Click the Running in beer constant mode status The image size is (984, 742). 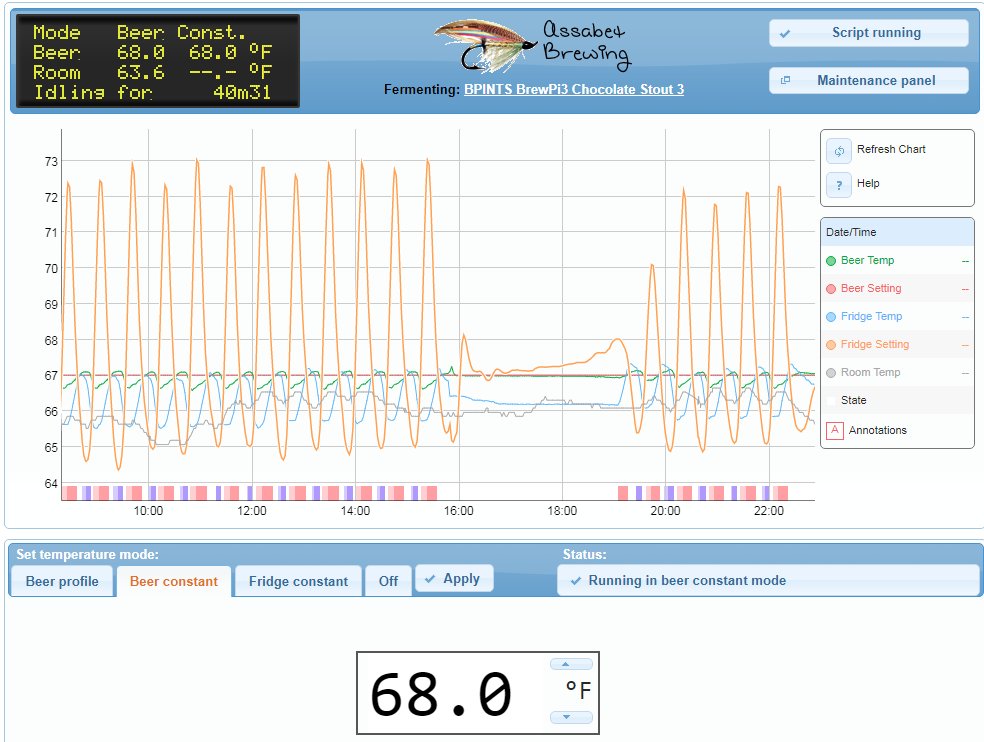(767, 581)
